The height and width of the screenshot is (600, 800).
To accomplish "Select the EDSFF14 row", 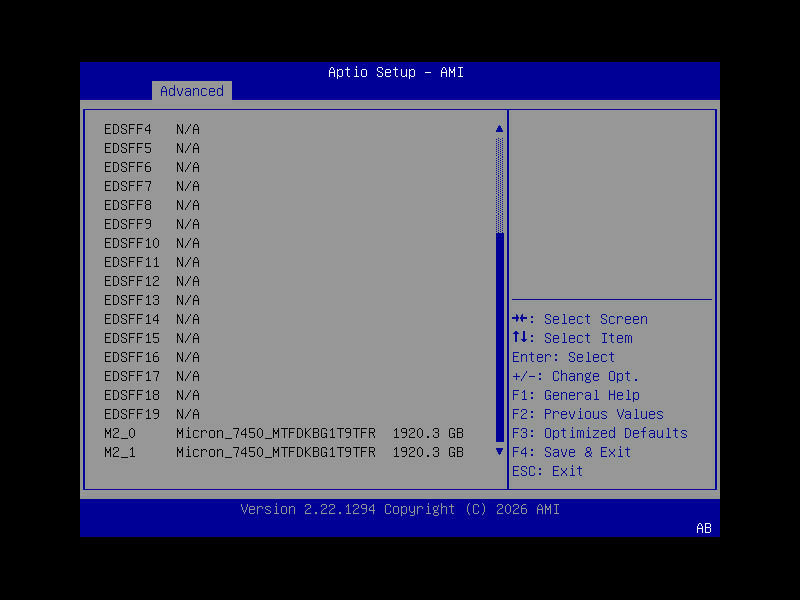I will pos(152,319).
